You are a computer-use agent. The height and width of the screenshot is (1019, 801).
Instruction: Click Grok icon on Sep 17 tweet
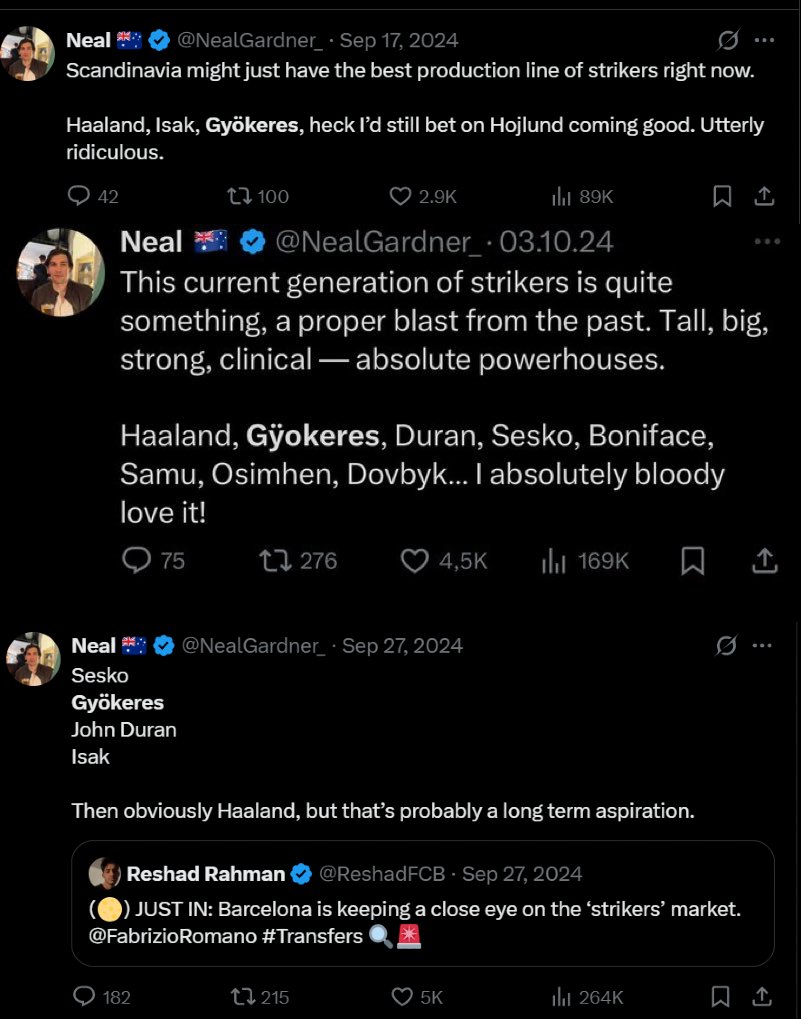(729, 41)
